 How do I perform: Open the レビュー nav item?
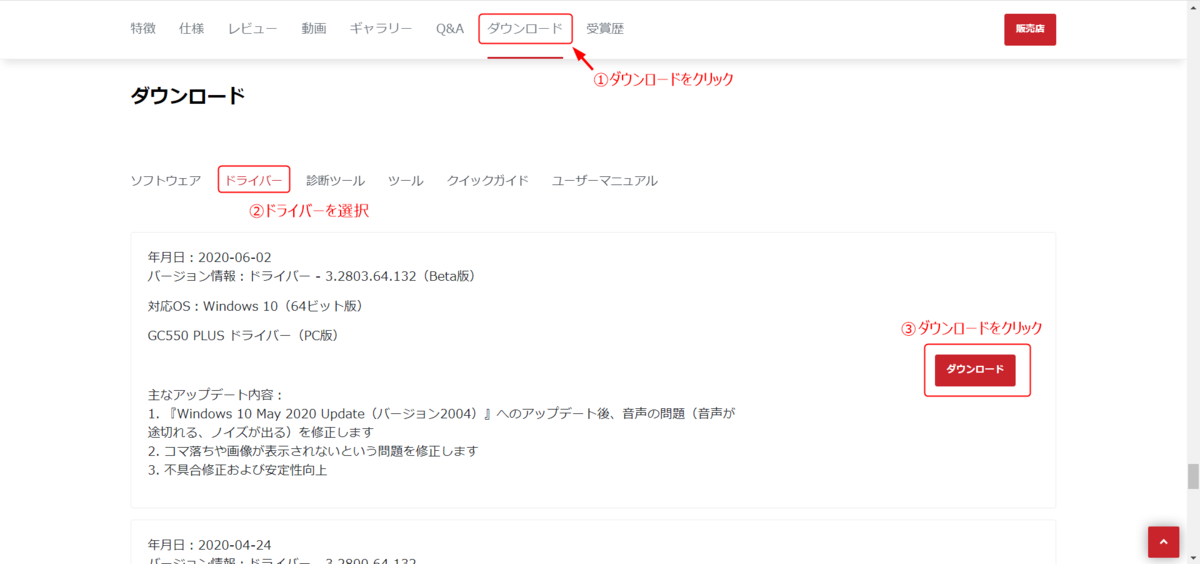pos(252,29)
